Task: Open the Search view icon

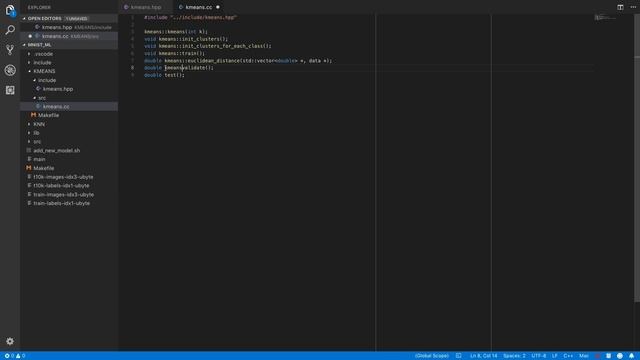Action: pyautogui.click(x=10, y=30)
